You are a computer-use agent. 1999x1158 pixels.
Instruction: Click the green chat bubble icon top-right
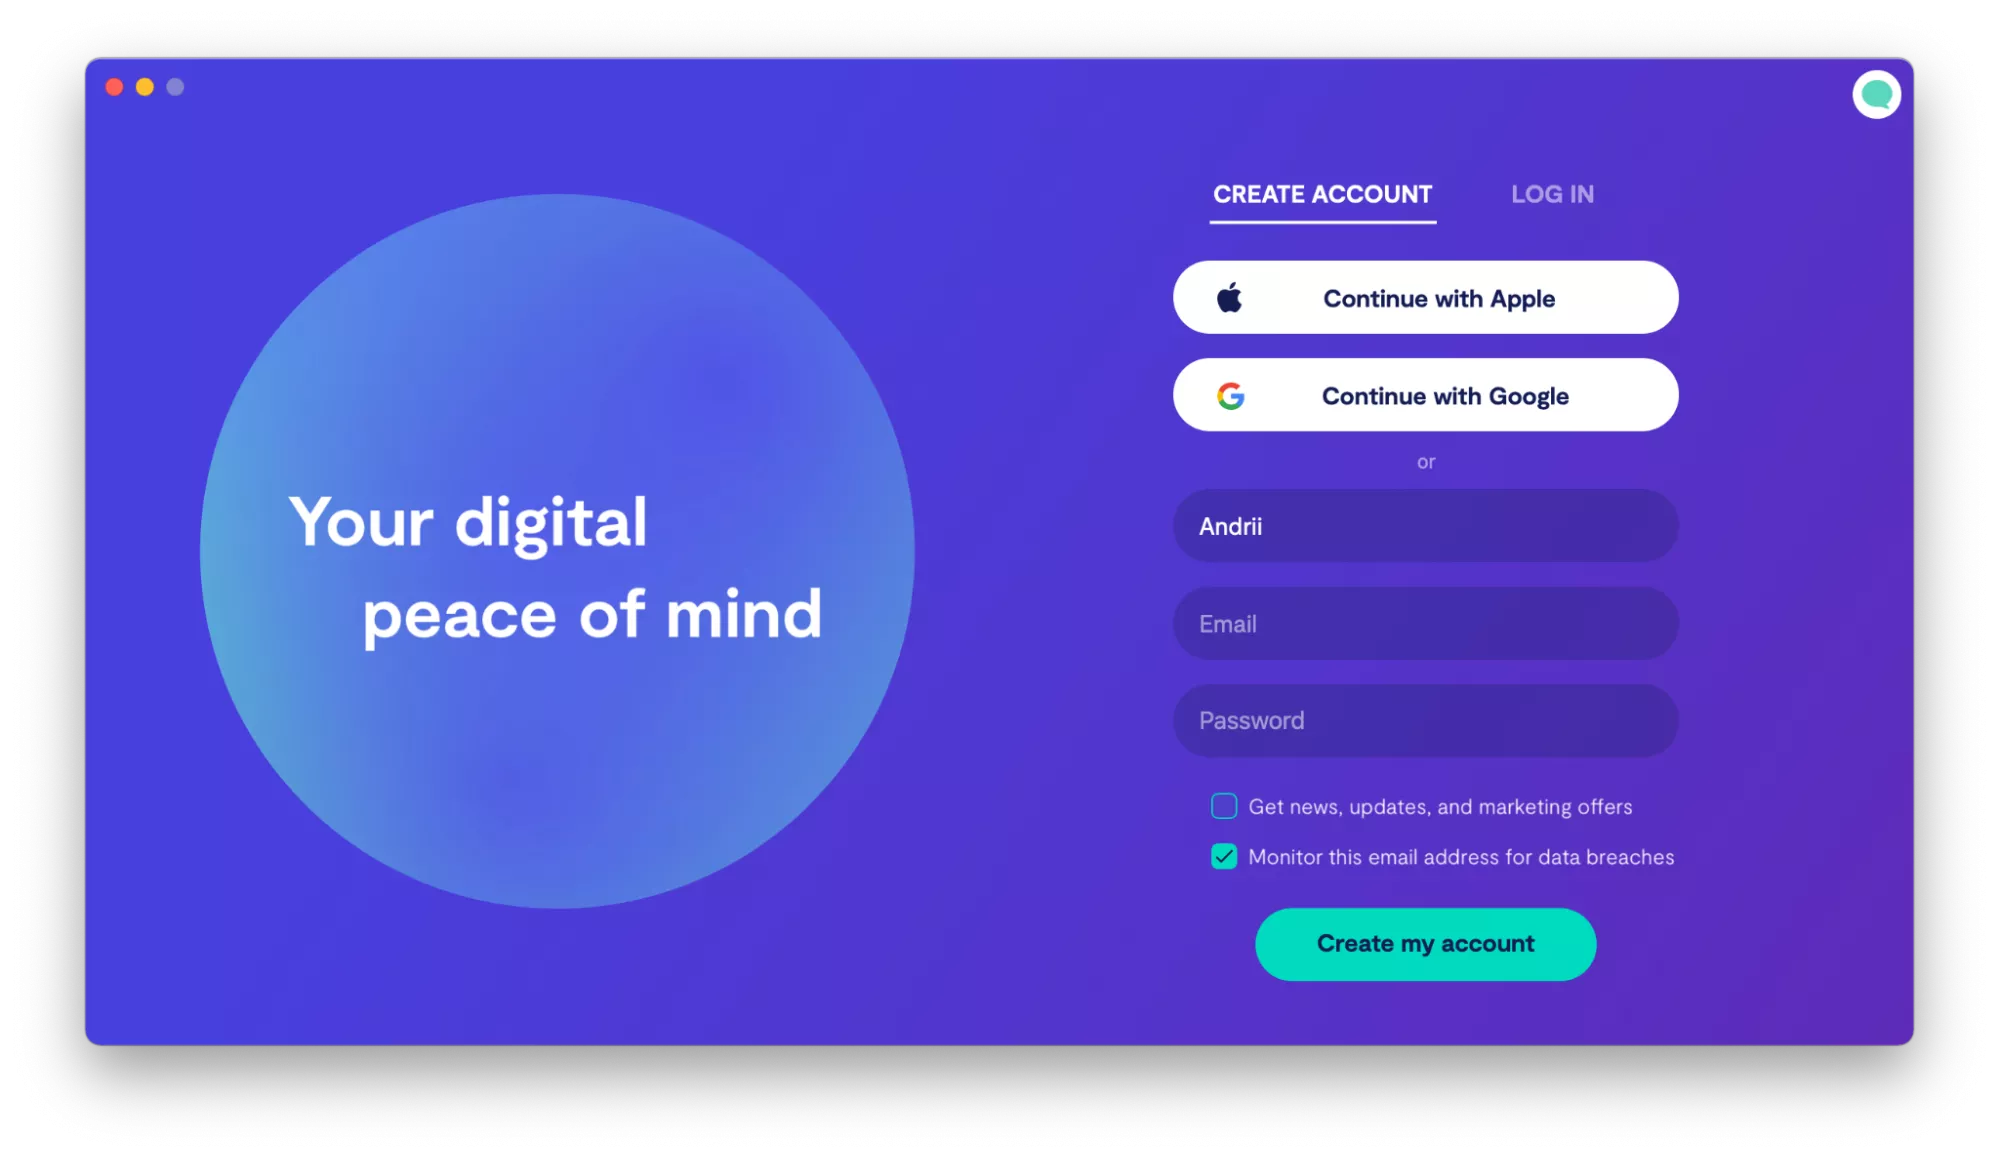[1878, 94]
